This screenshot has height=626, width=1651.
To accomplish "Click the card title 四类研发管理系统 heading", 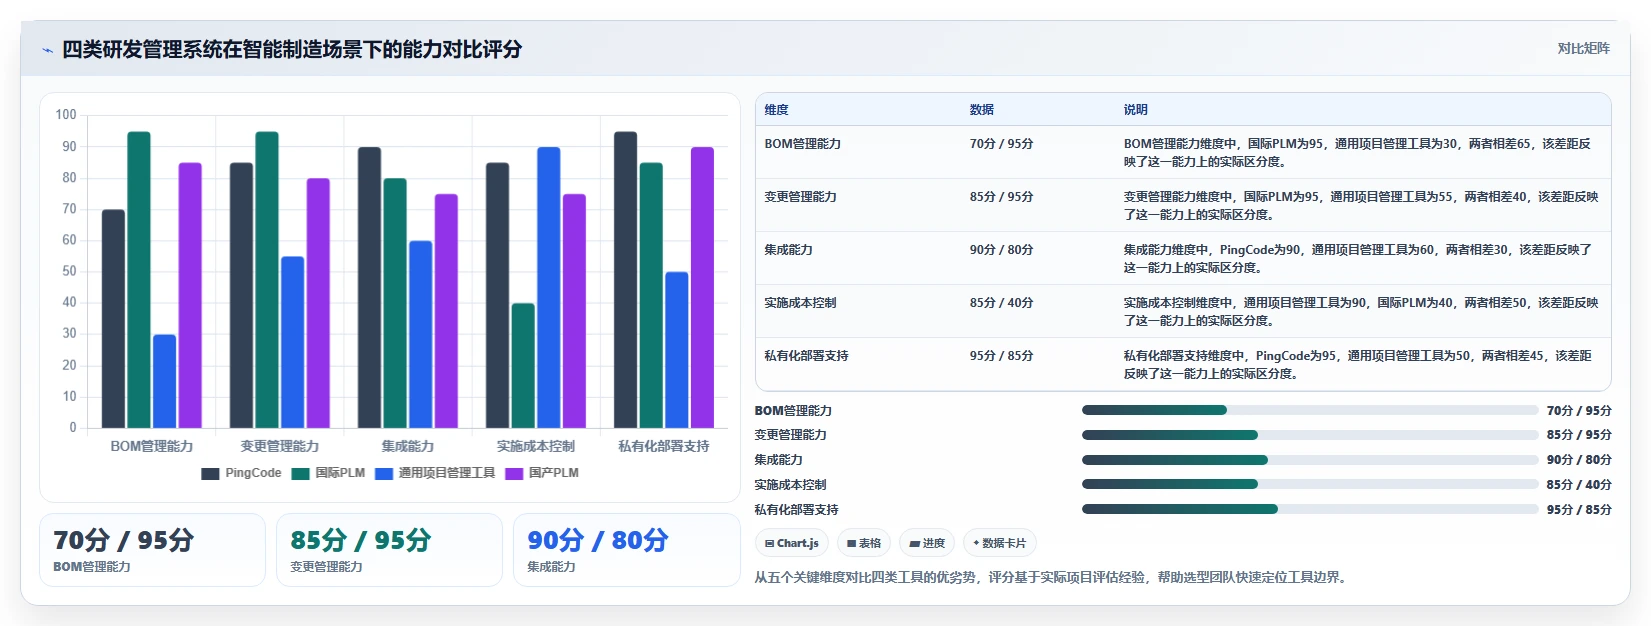I will pos(292,49).
